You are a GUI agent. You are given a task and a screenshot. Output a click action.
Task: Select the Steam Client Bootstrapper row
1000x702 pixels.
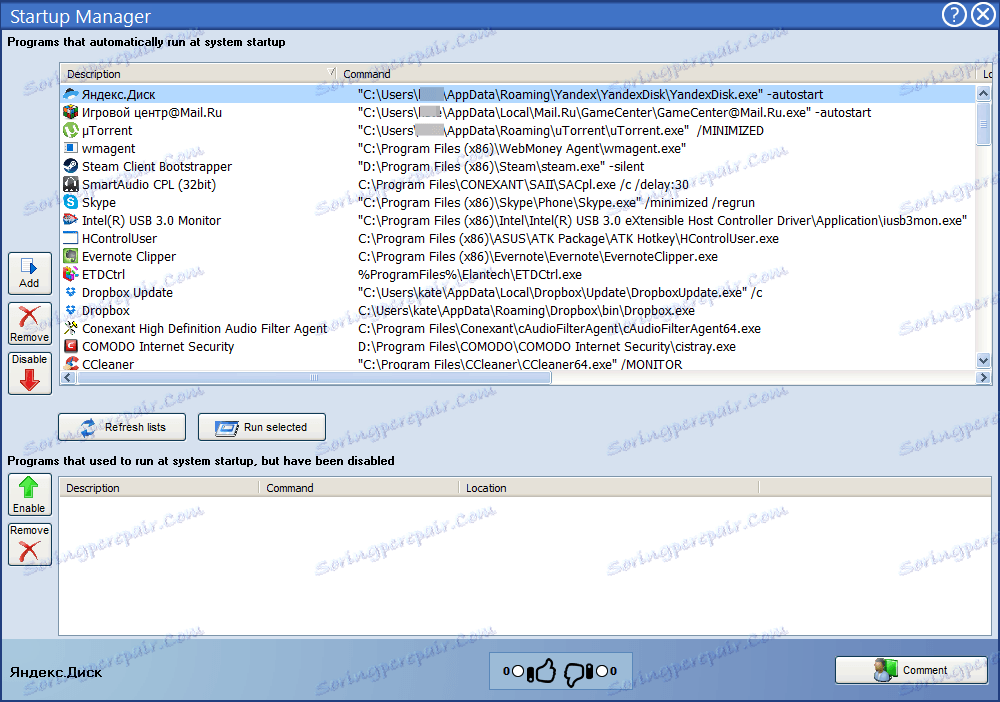[x=518, y=166]
